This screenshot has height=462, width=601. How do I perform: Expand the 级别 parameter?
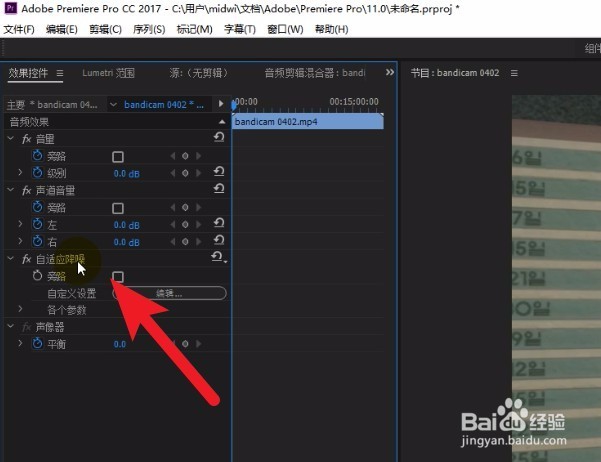point(20,173)
